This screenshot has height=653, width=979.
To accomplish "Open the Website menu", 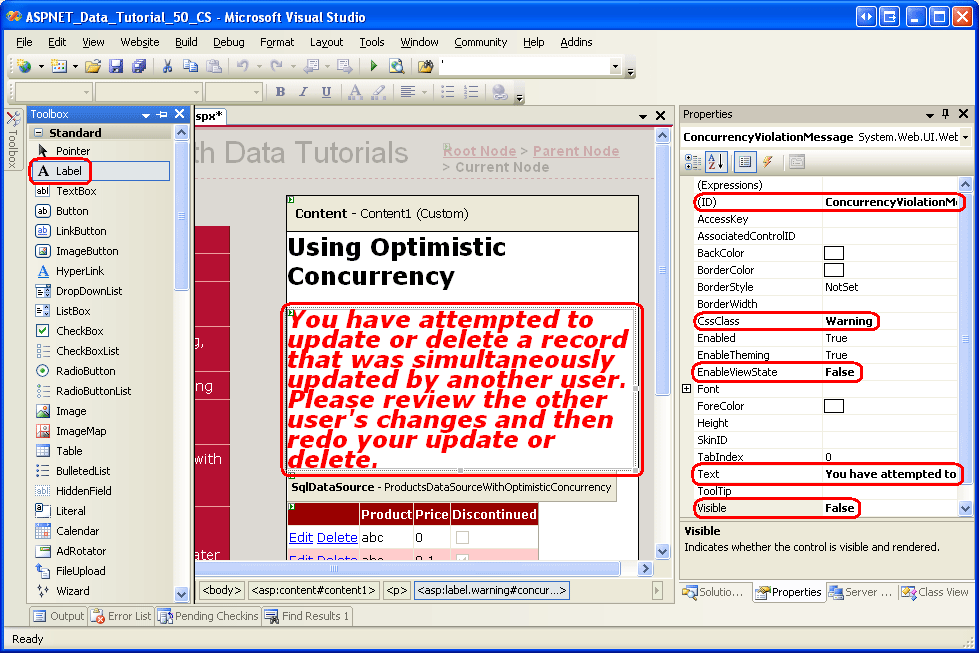I will pyautogui.click(x=139, y=42).
